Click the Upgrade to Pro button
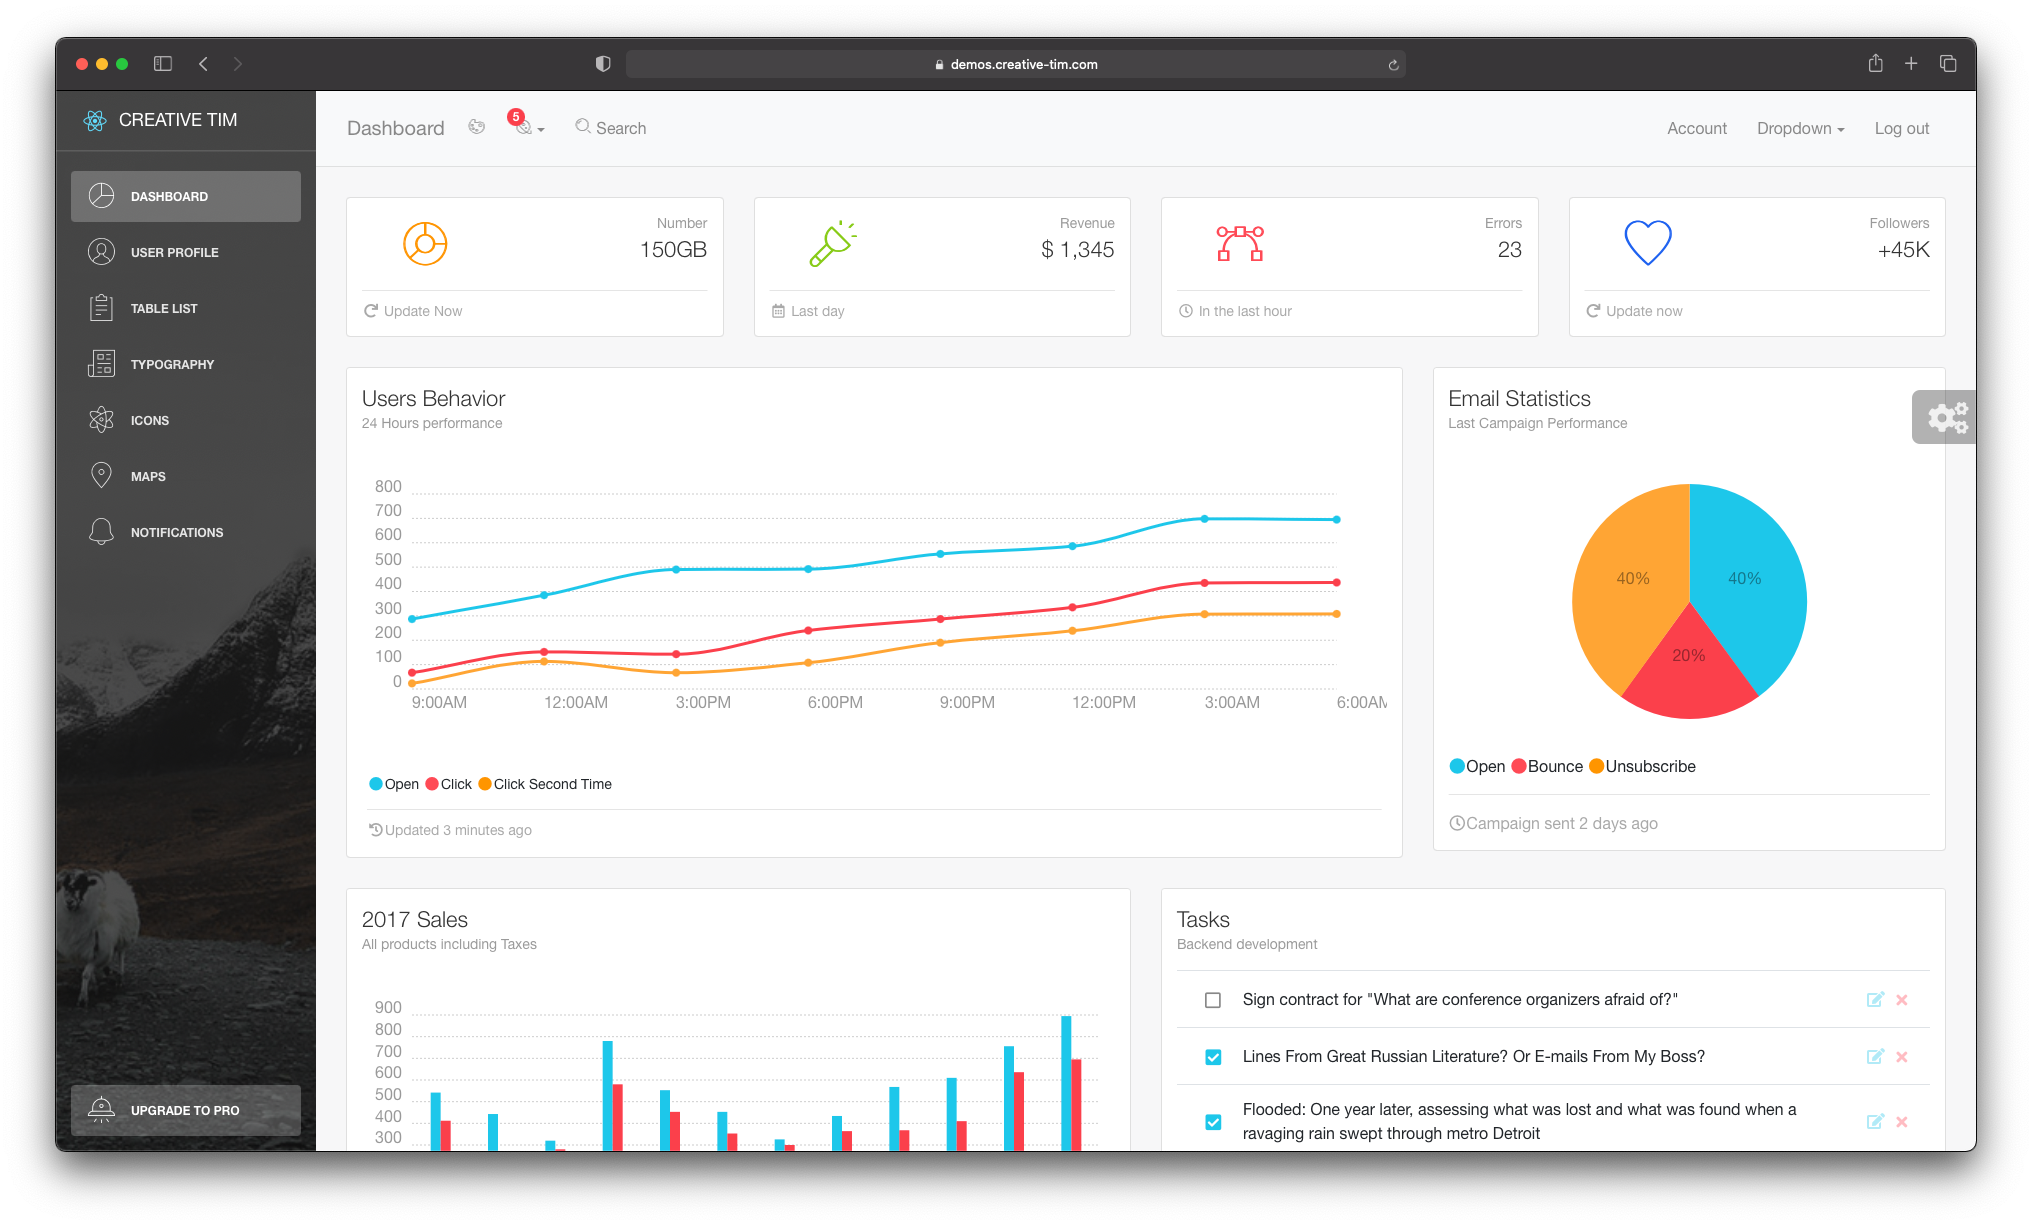2032x1225 pixels. [x=184, y=1110]
